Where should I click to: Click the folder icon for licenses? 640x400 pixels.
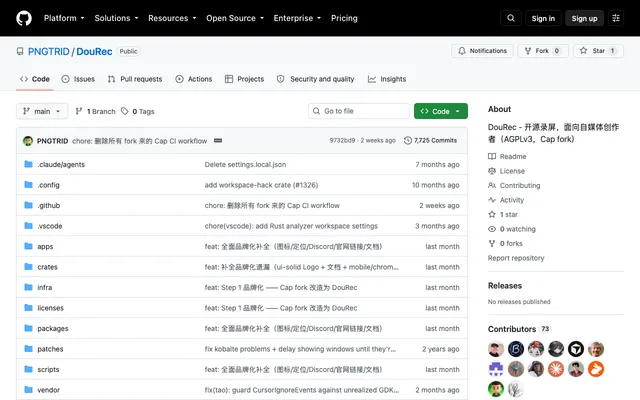point(28,307)
